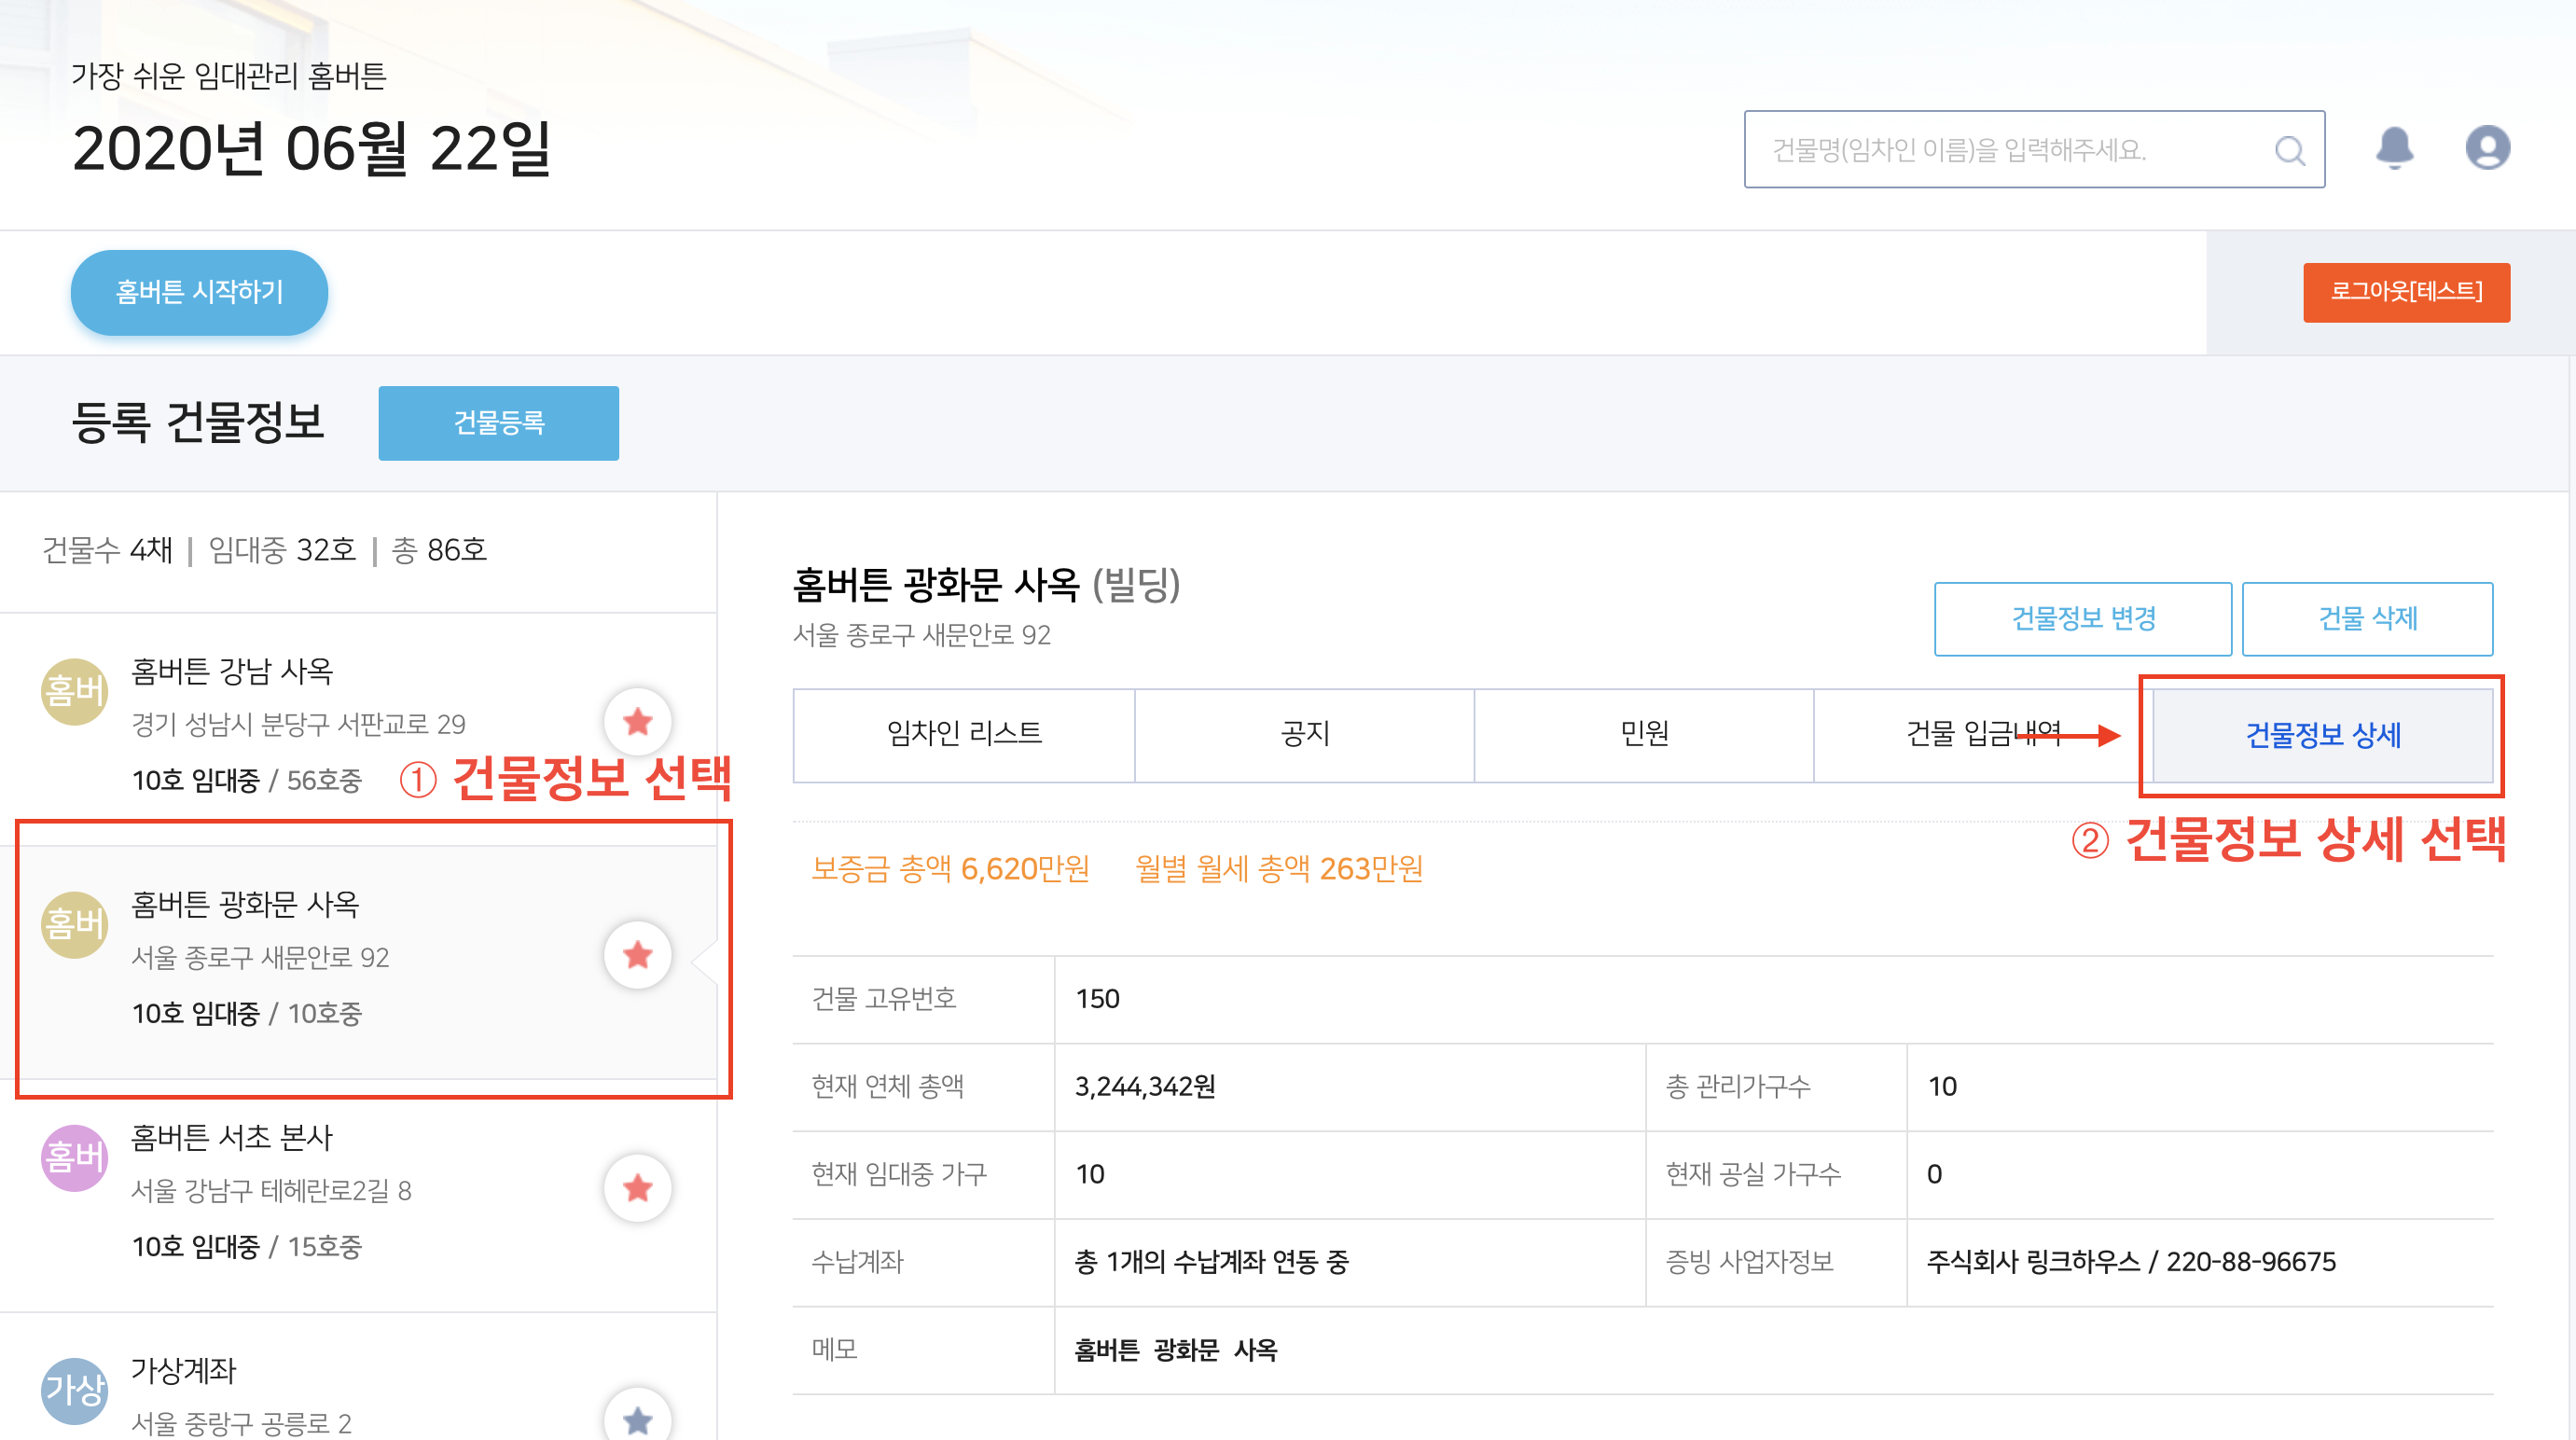The height and width of the screenshot is (1440, 2576).
Task: Toggle favorite star for 홈버튼 강남 사옥
Action: 637,721
